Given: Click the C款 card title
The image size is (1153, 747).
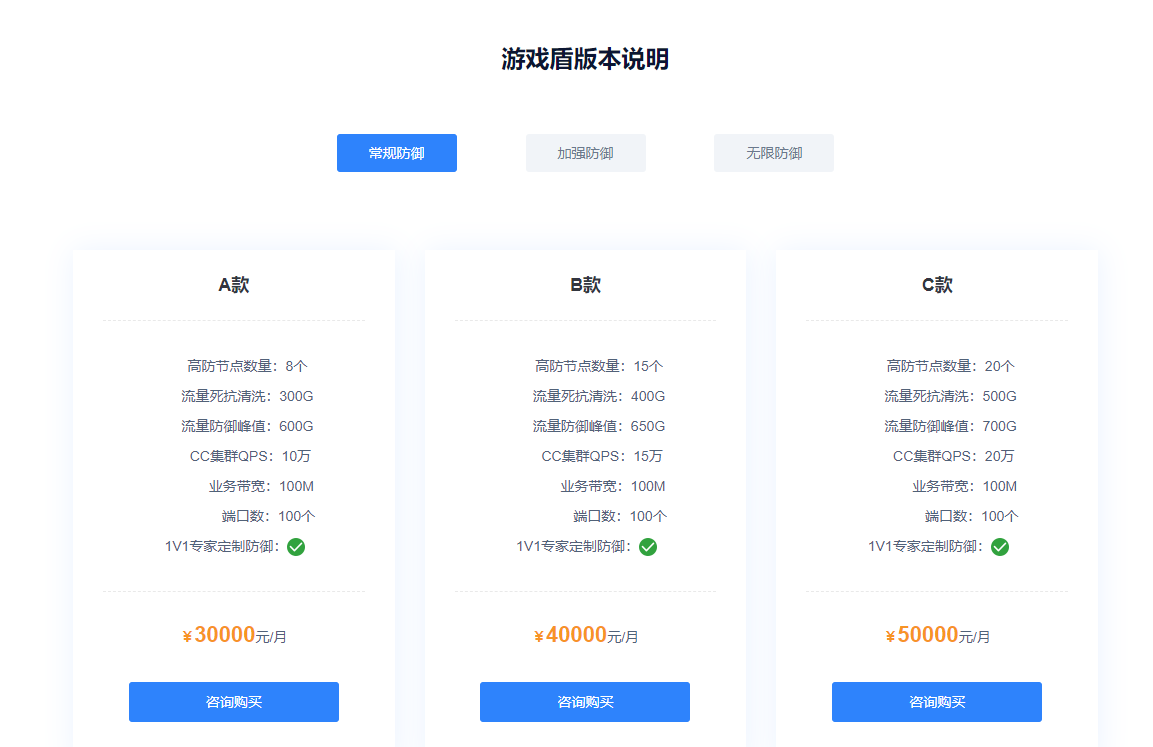Looking at the screenshot, I should [x=937, y=285].
